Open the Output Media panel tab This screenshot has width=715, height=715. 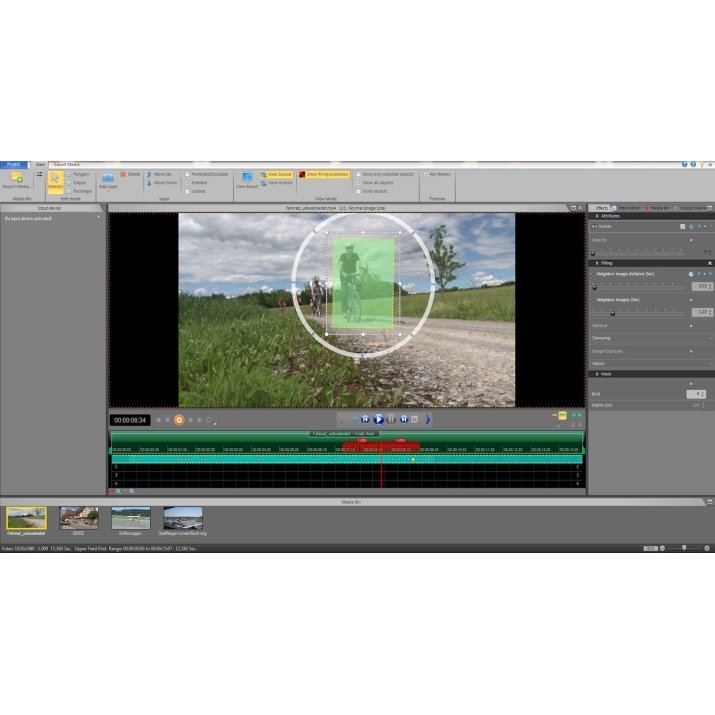coord(690,208)
